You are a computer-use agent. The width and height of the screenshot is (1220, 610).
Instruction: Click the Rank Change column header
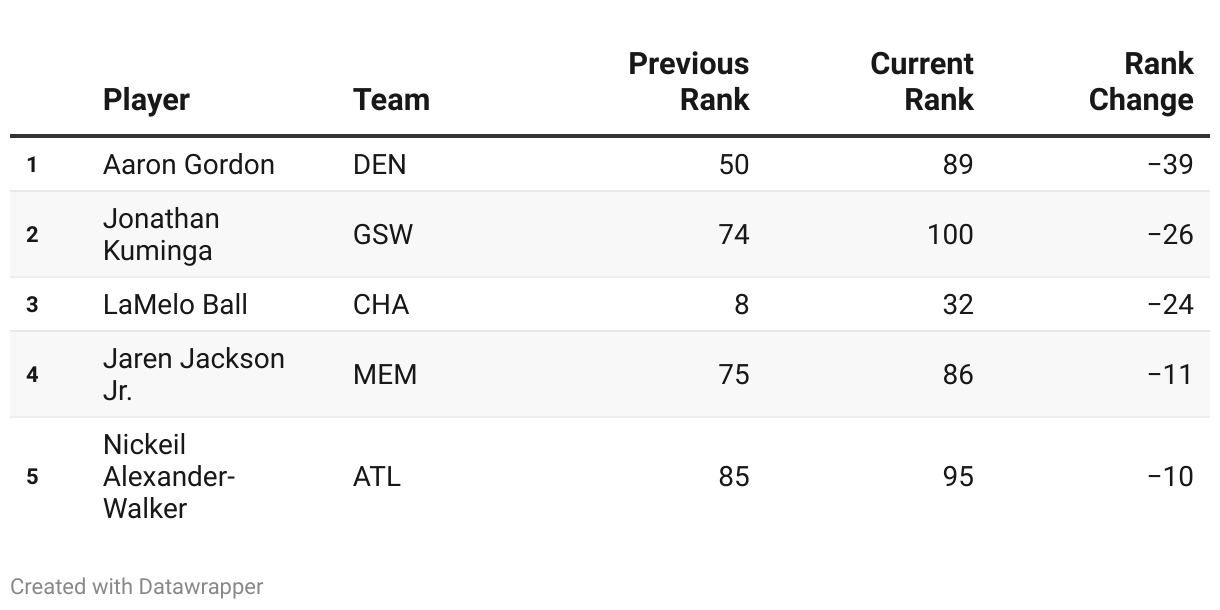pyautogui.click(x=1141, y=82)
